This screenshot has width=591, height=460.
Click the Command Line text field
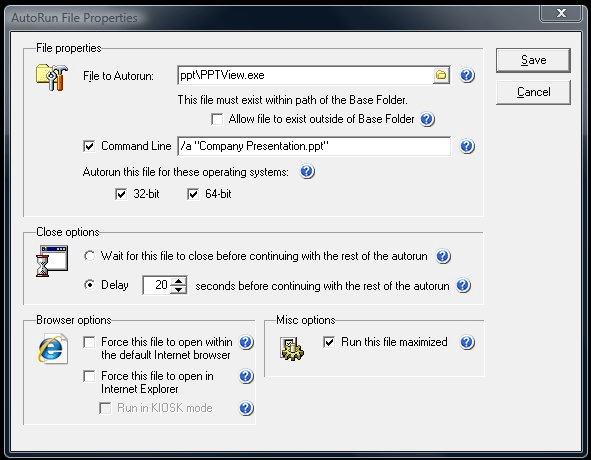(314, 146)
